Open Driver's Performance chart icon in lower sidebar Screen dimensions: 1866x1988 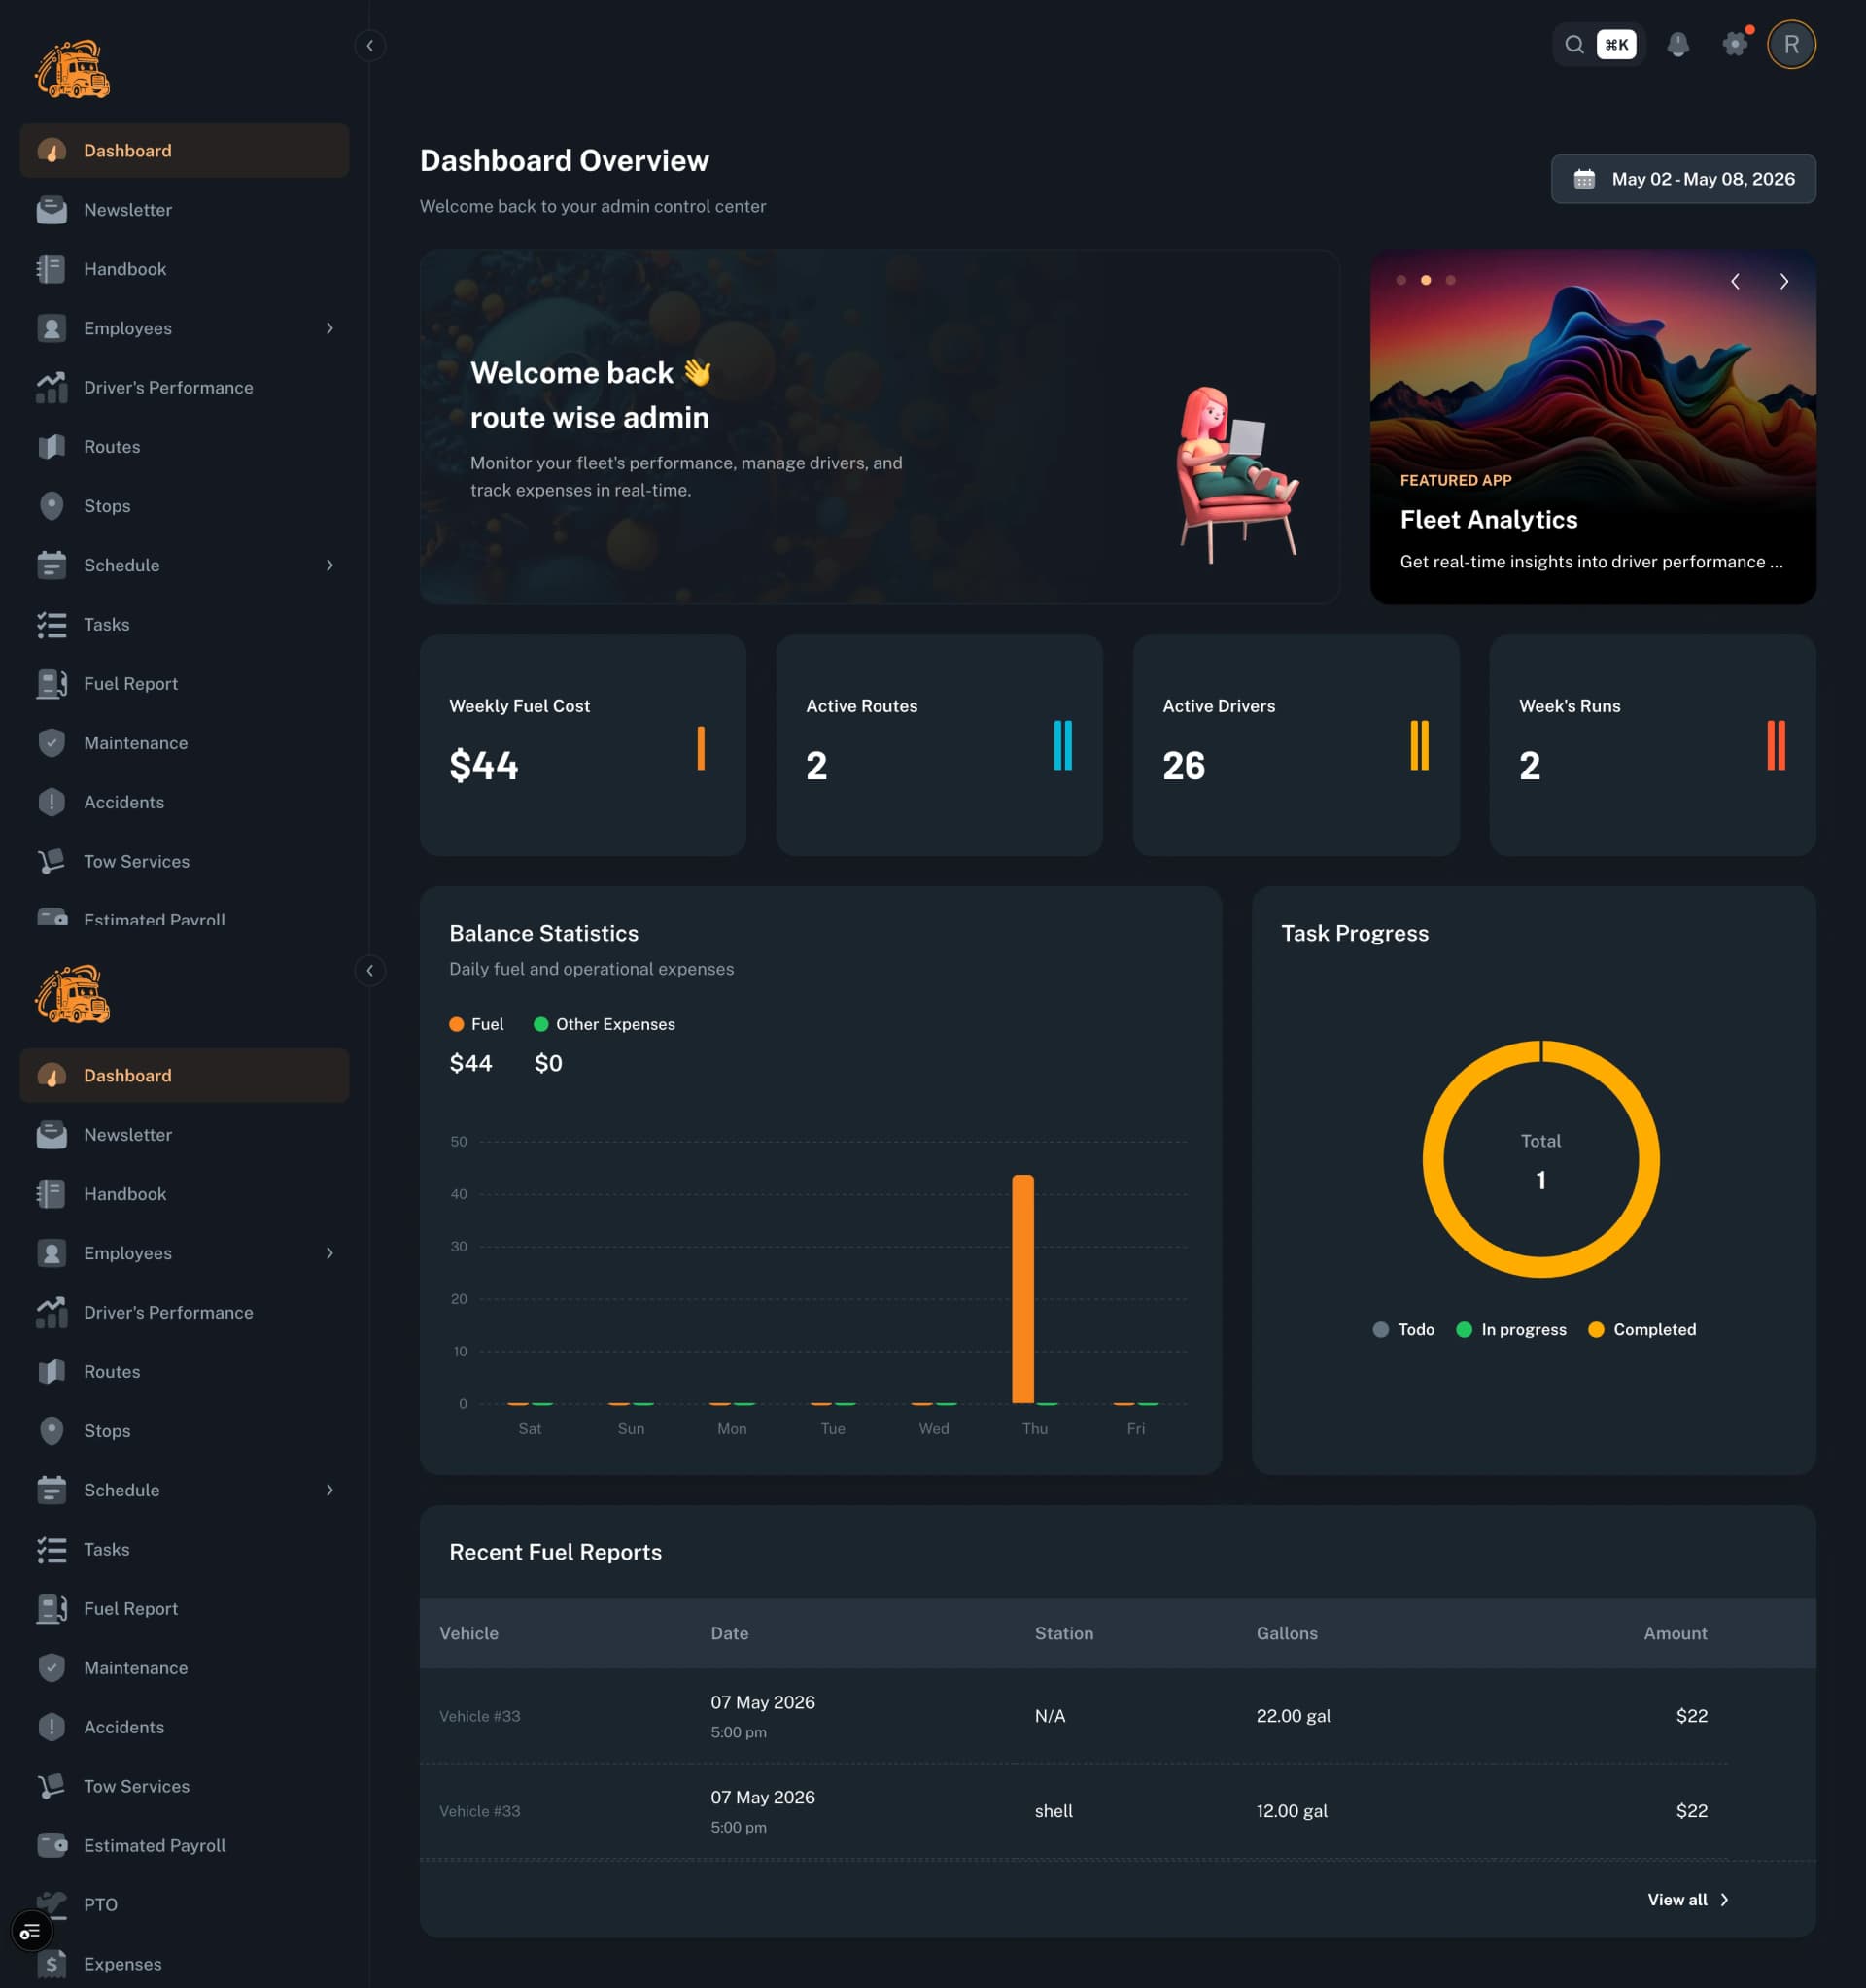coord(52,1313)
